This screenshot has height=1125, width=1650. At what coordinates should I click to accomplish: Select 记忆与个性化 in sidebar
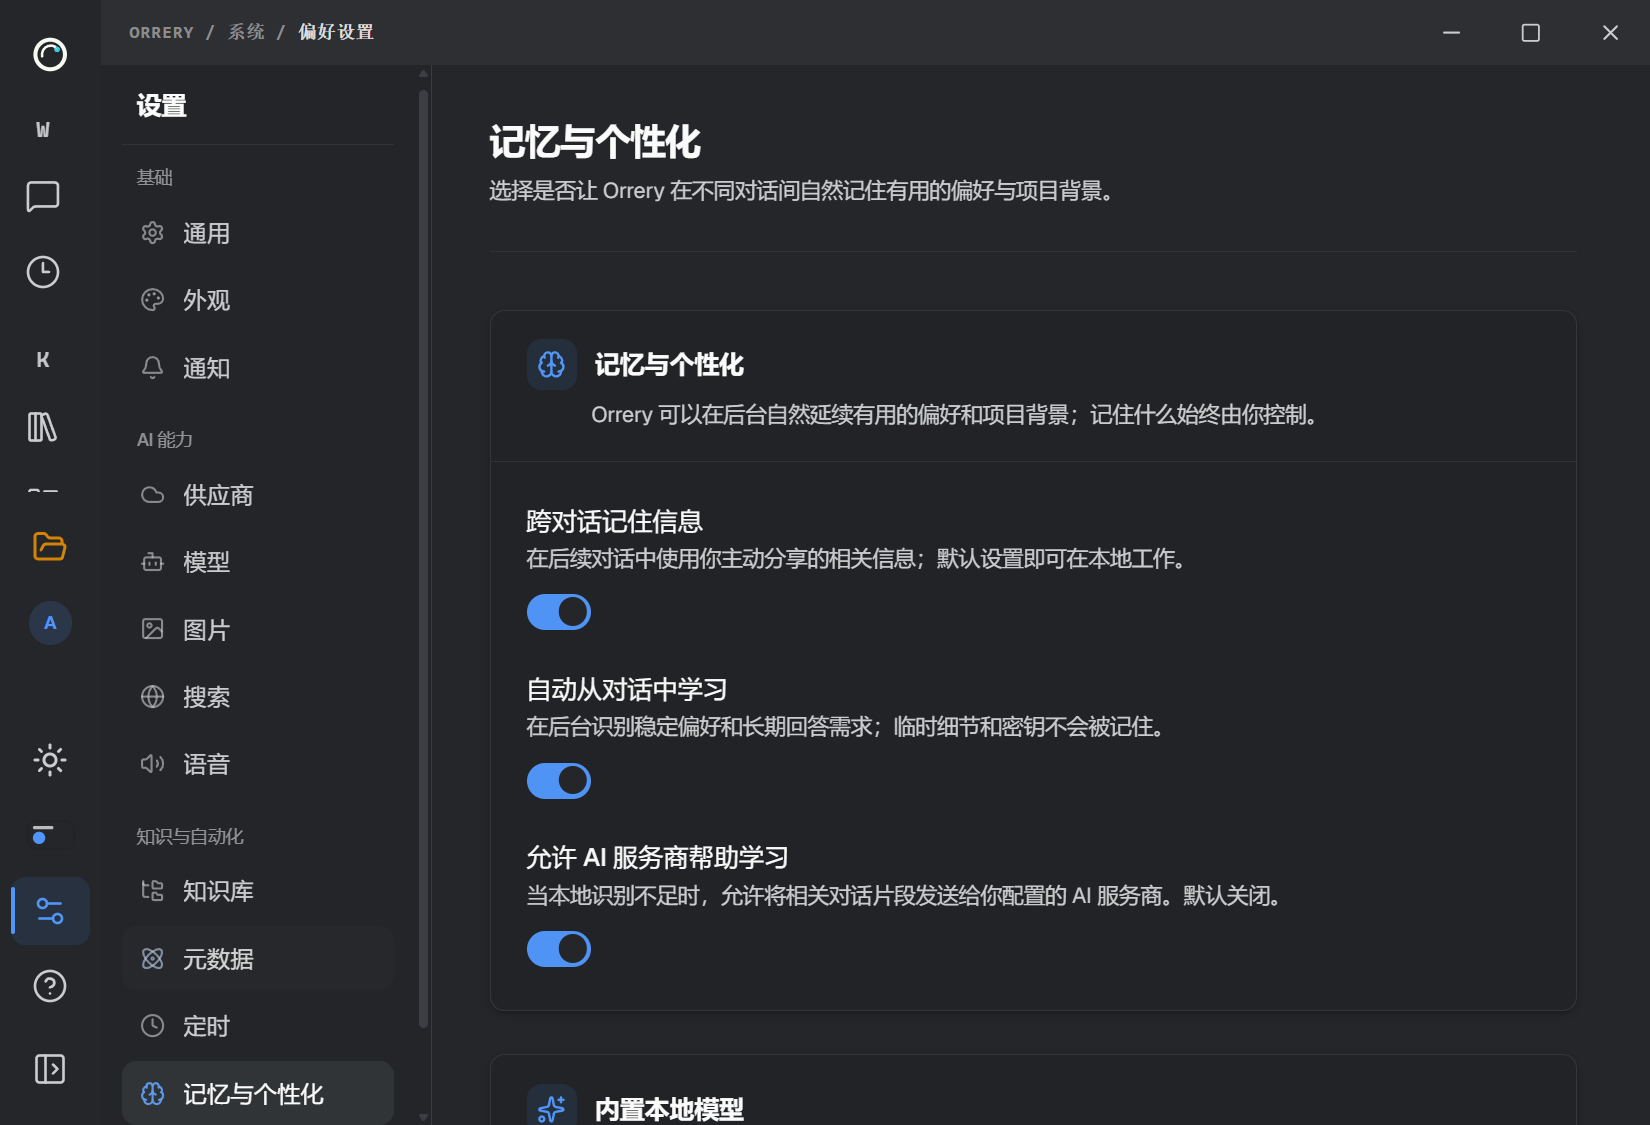tap(258, 1093)
